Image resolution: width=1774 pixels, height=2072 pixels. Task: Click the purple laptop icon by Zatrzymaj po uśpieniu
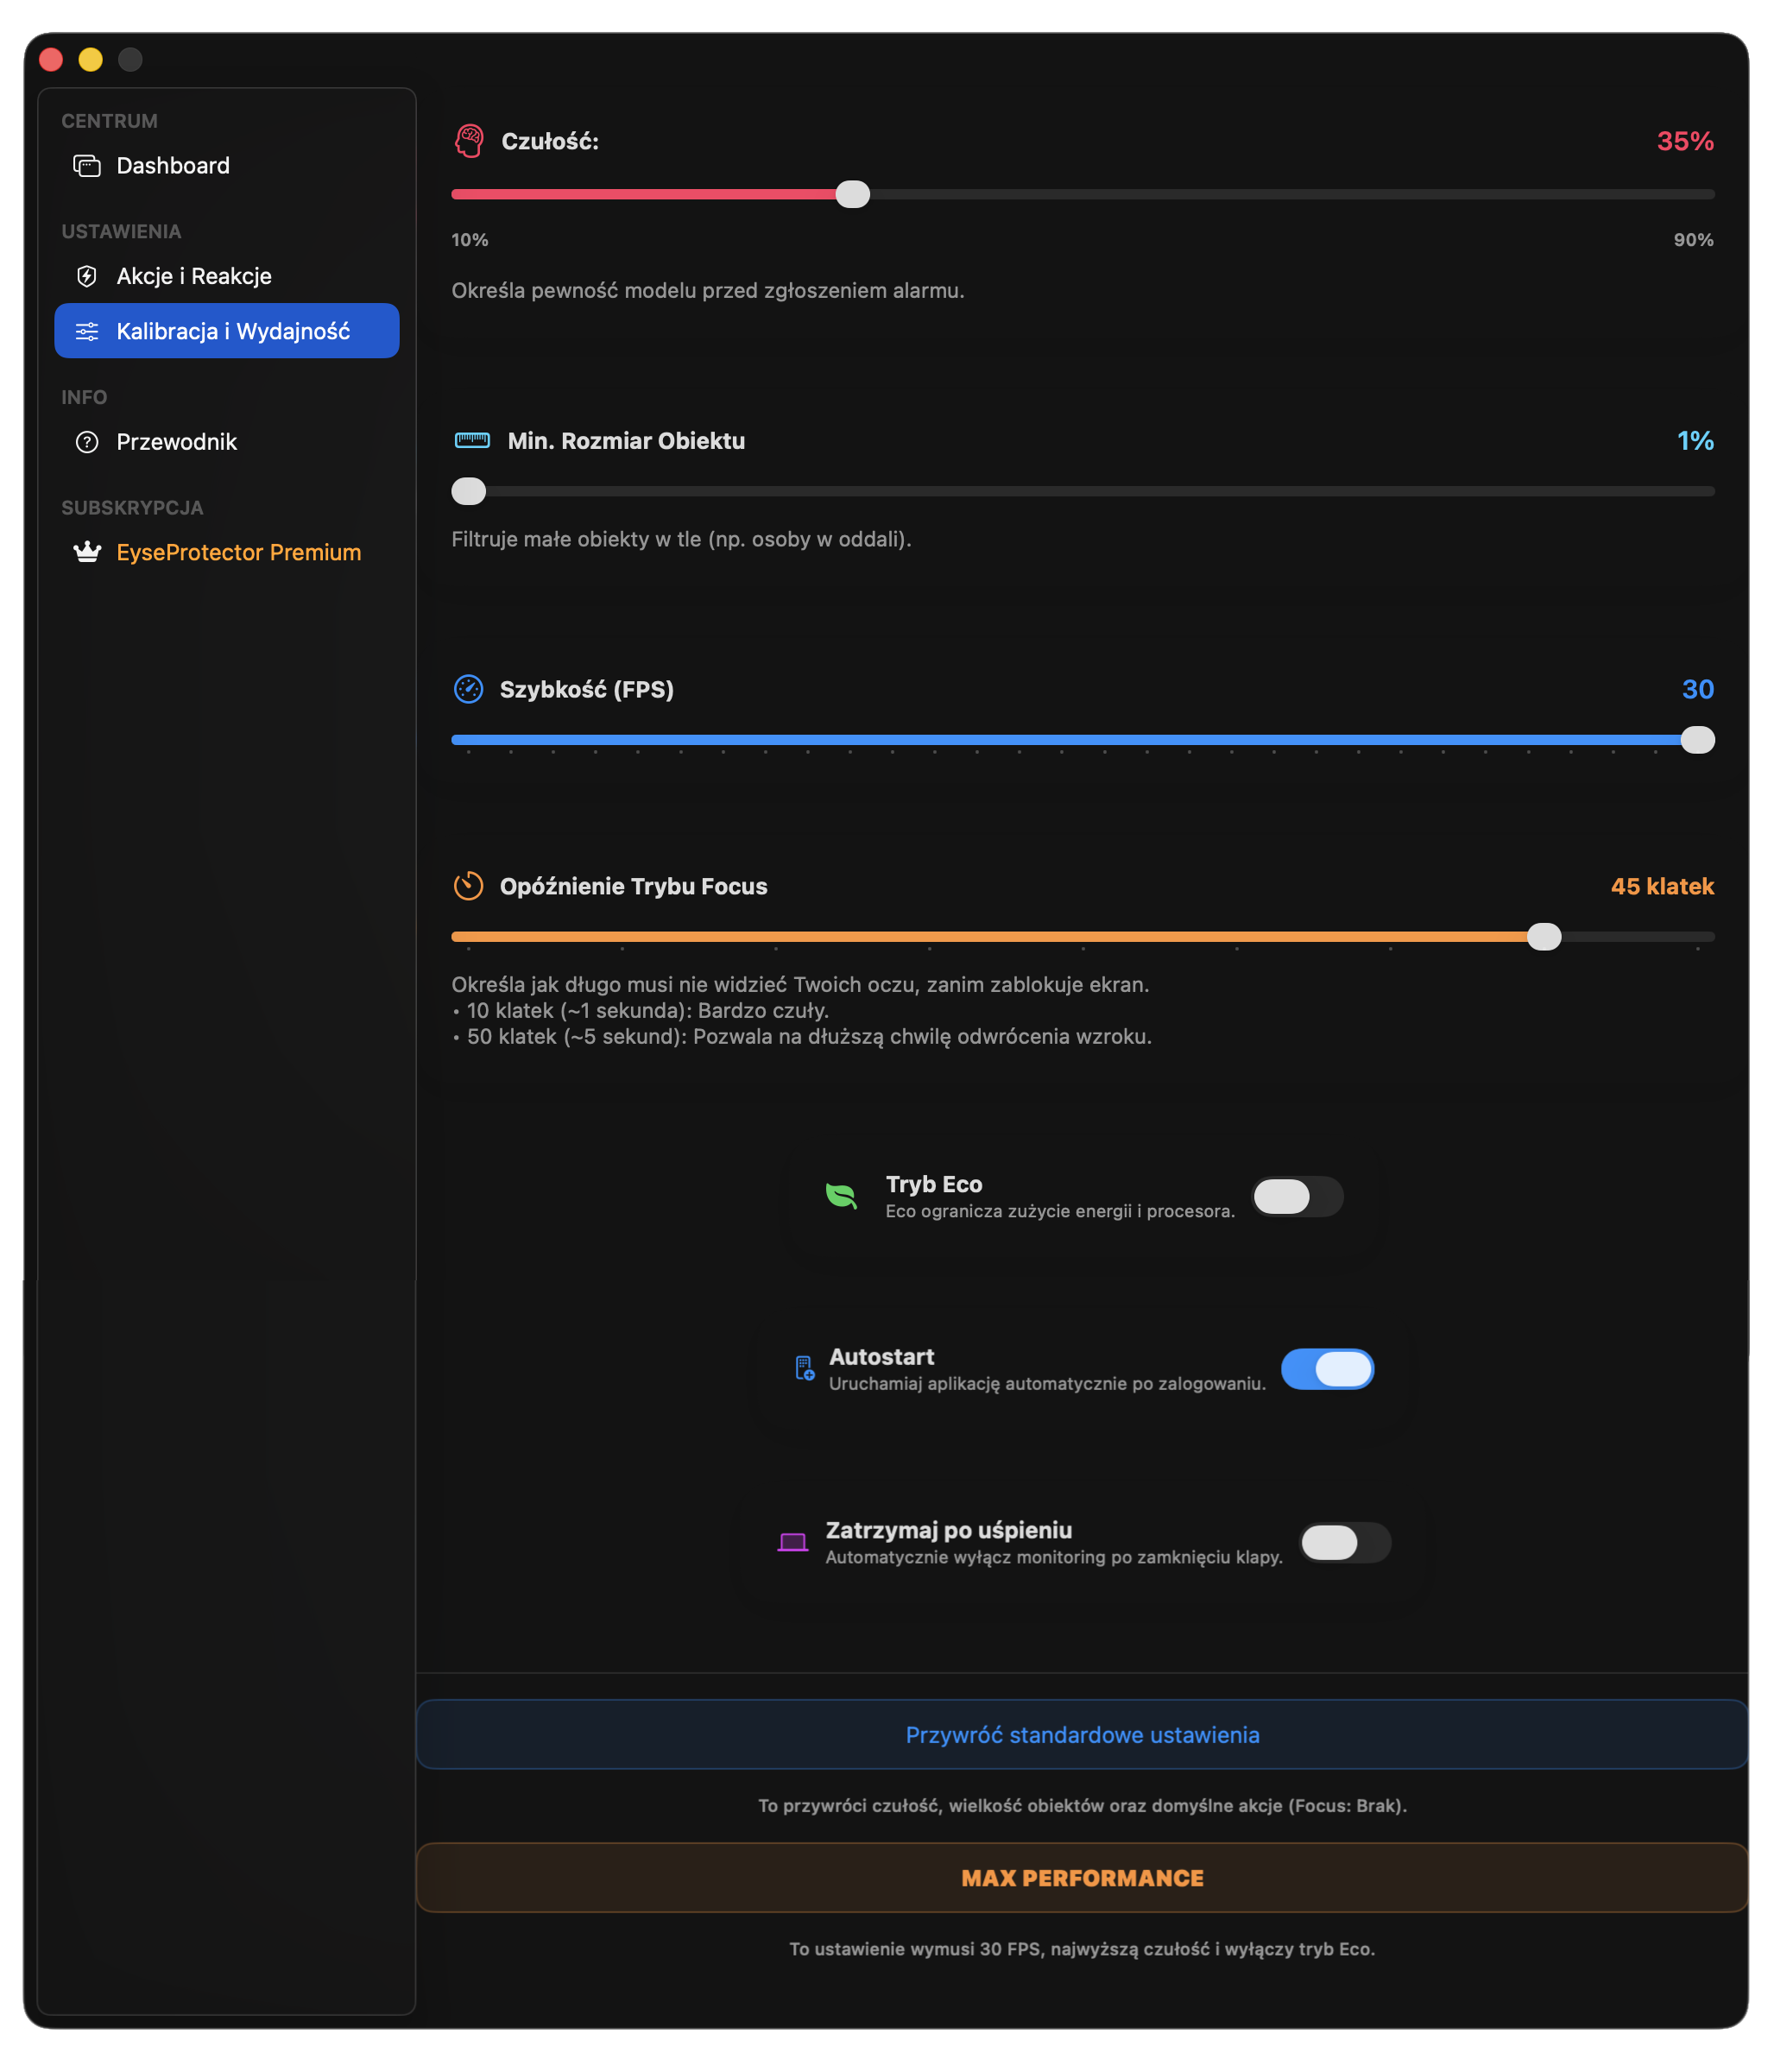pyautogui.click(x=793, y=1542)
